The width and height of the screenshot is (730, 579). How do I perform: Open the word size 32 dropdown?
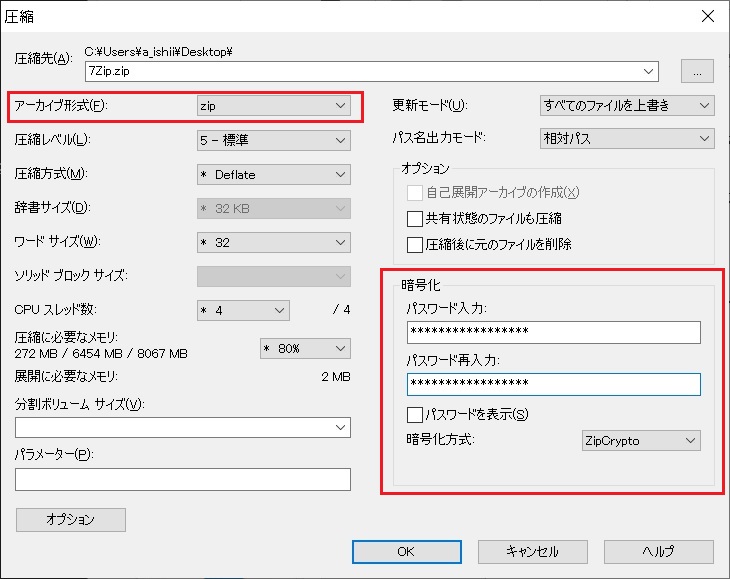273,242
